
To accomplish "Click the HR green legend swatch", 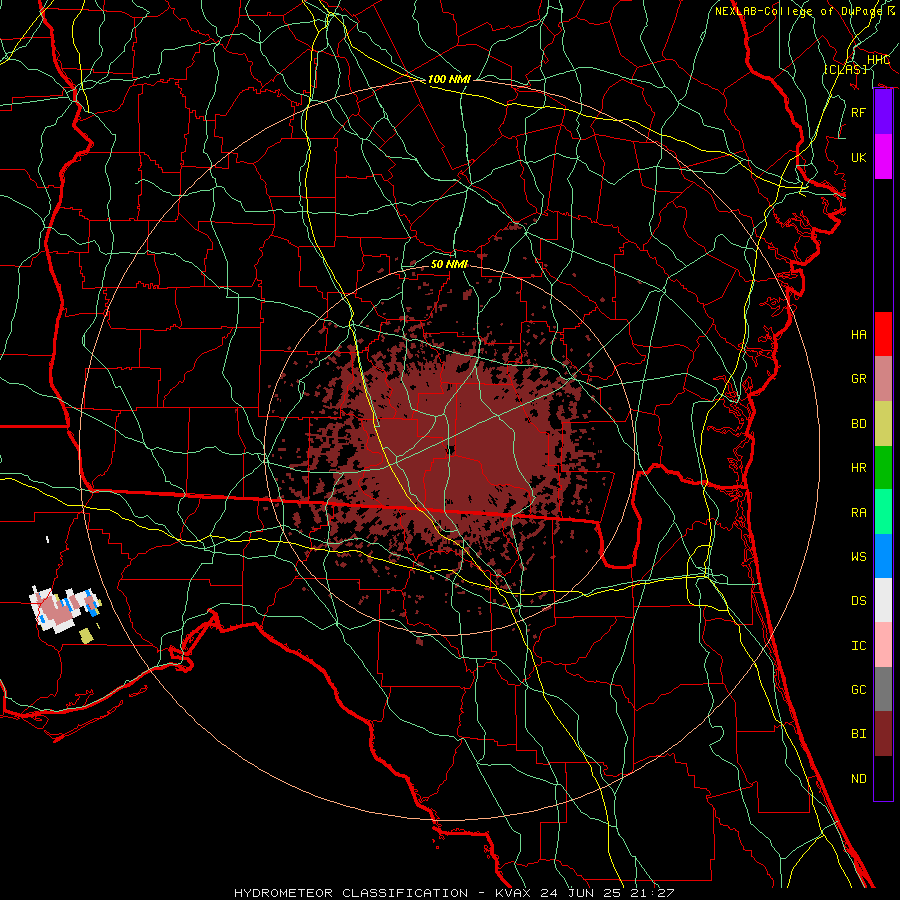I will click(x=883, y=467).
